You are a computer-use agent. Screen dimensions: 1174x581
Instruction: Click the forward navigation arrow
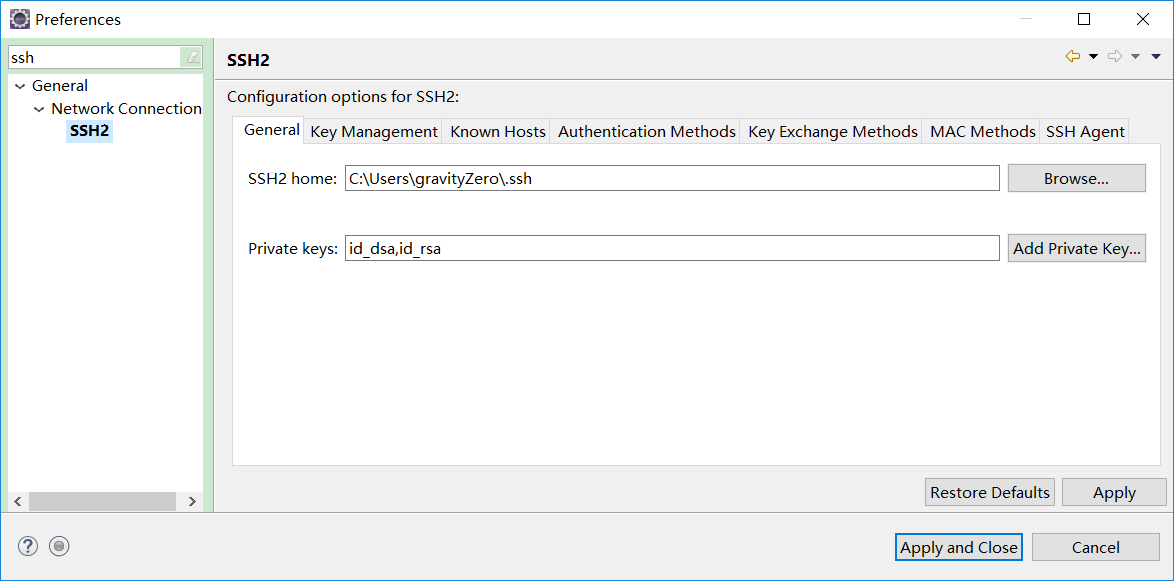(1115, 57)
